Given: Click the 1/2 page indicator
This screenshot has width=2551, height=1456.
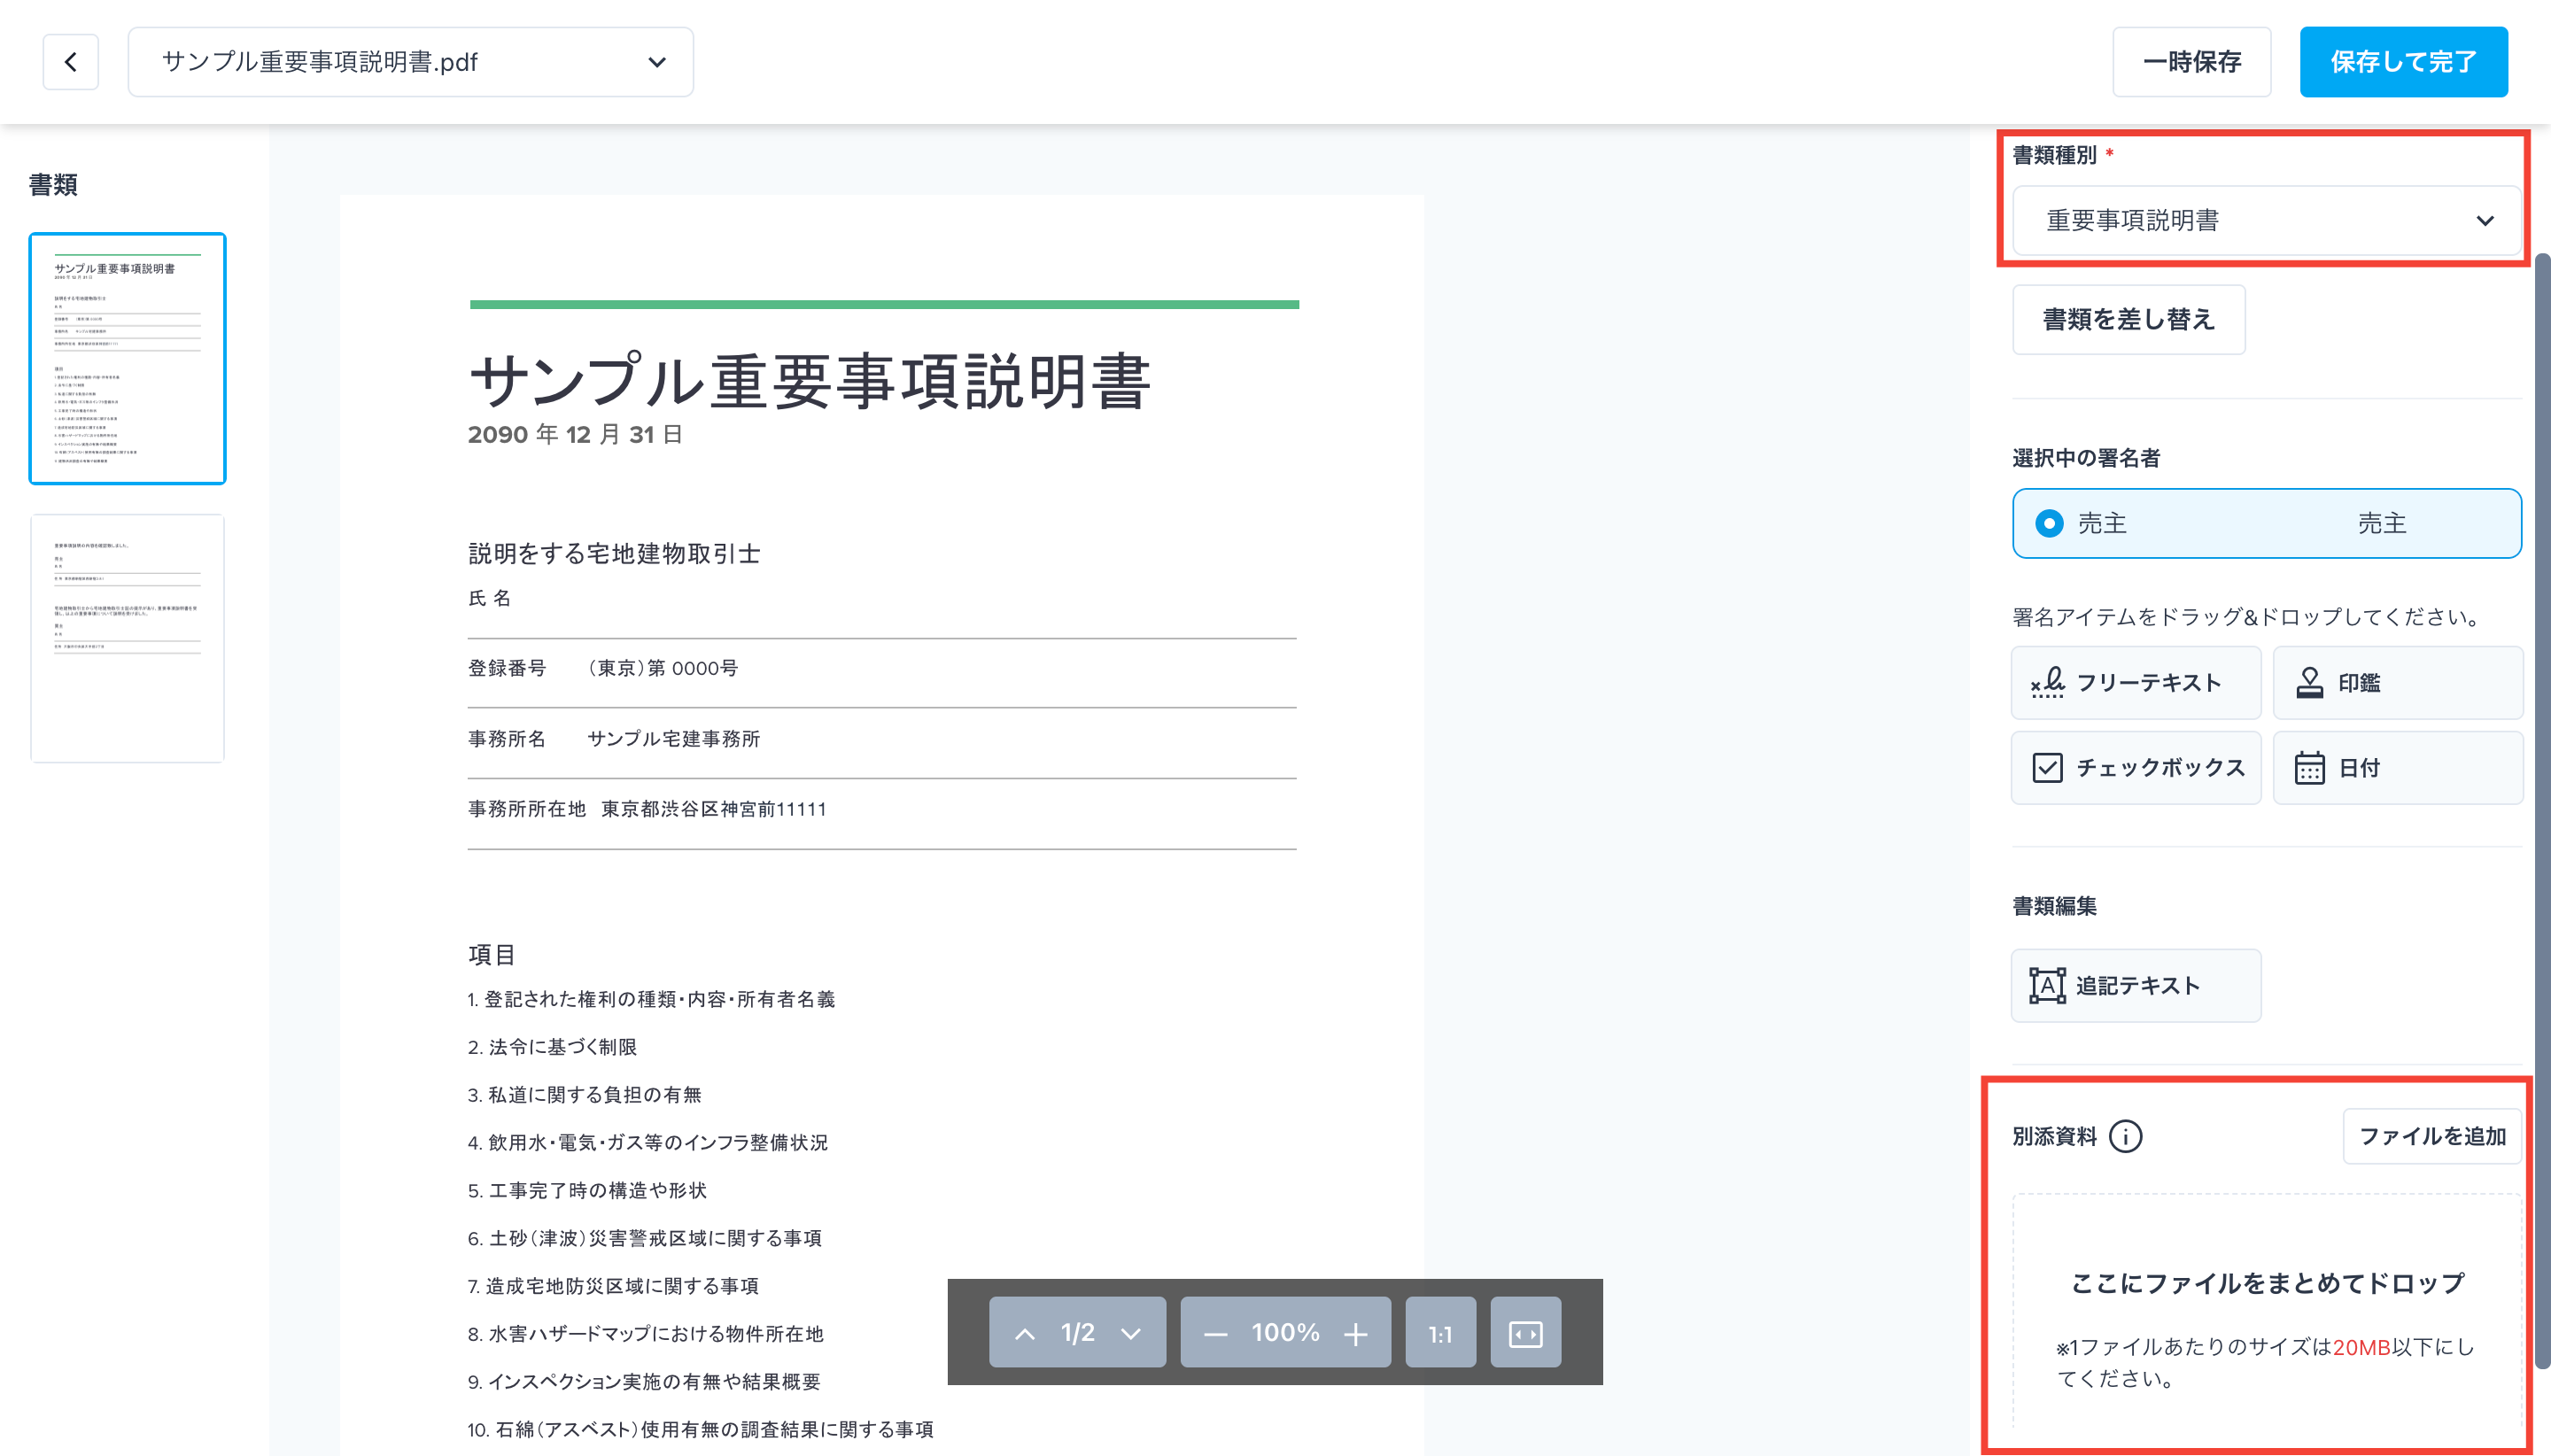Looking at the screenshot, I should click(1078, 1333).
